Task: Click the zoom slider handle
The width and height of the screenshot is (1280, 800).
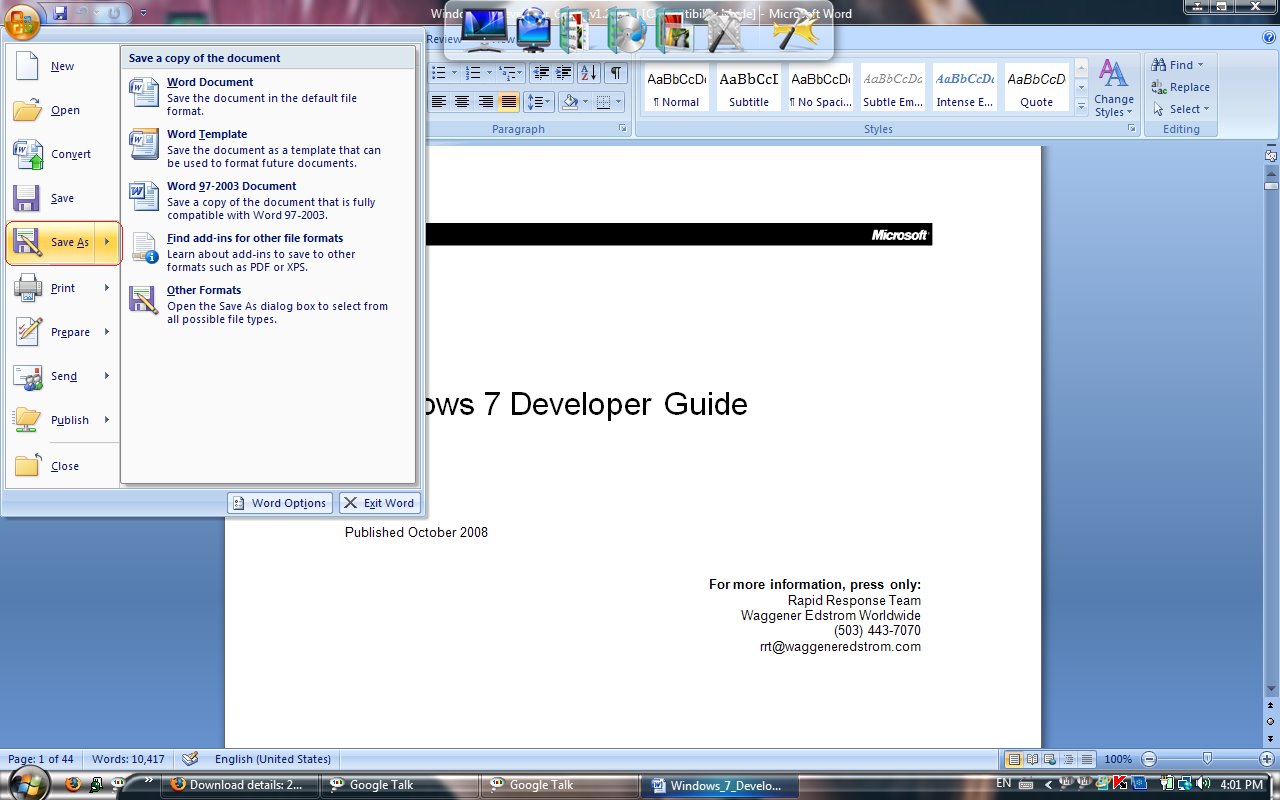Action: pos(1208,759)
